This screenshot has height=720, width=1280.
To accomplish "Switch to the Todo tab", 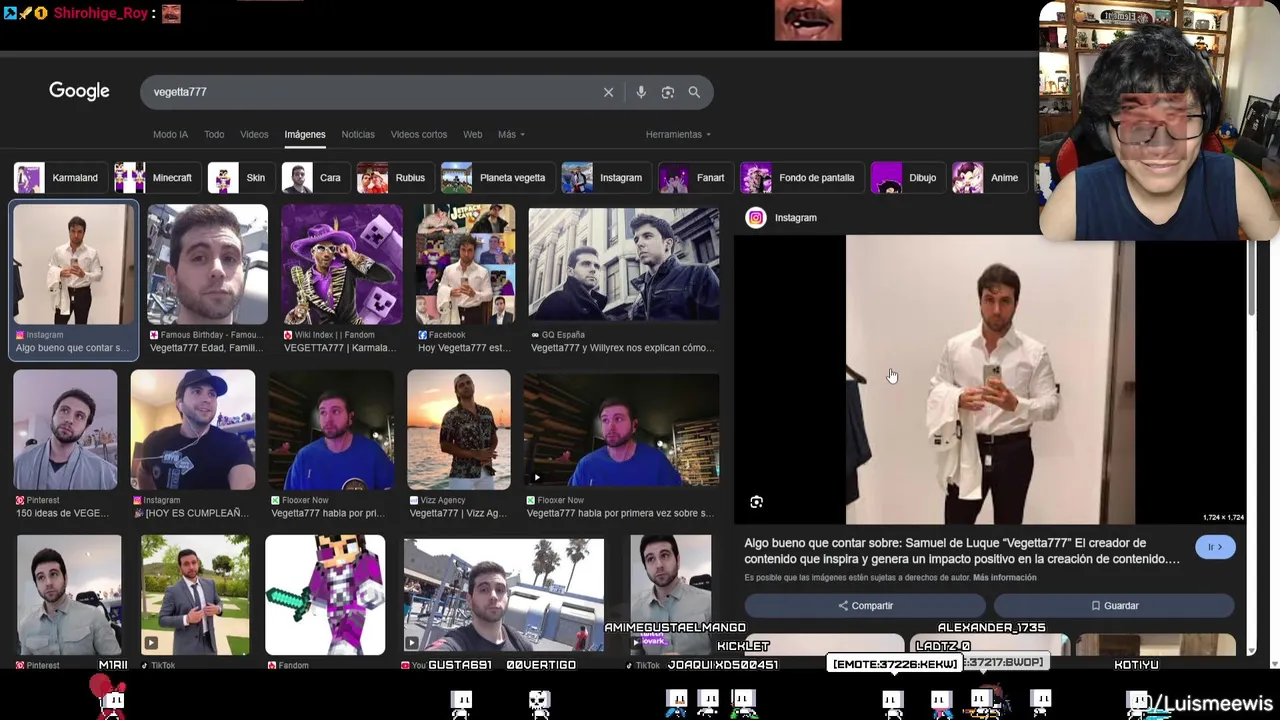I will click(x=214, y=134).
